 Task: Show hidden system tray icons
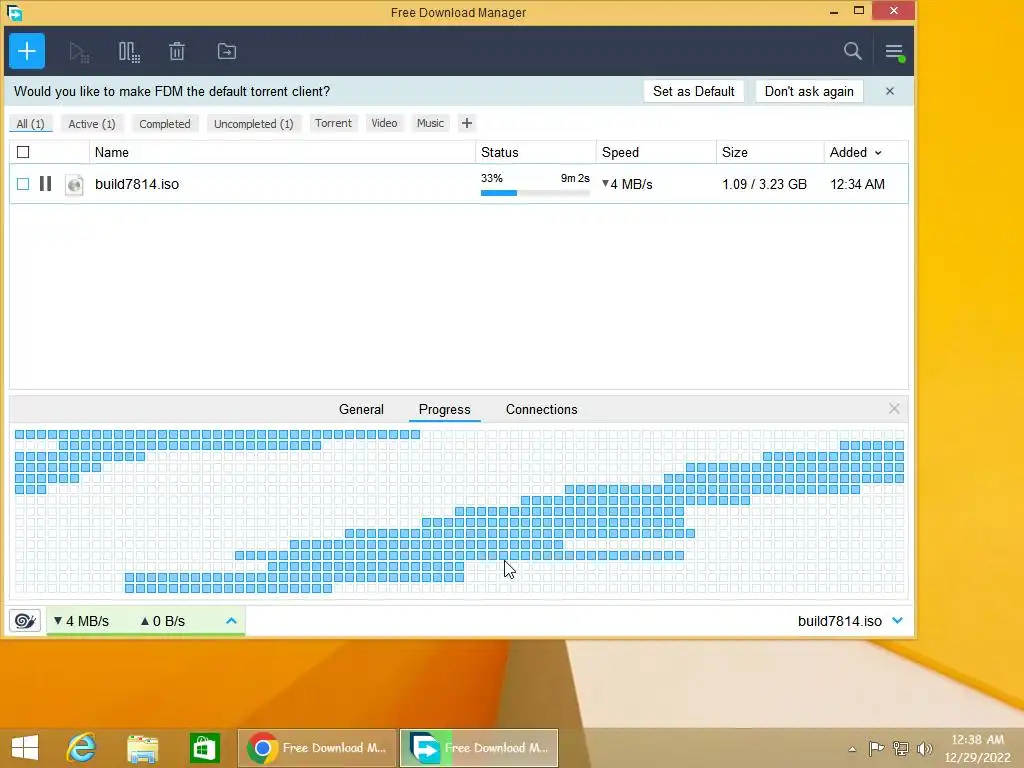(852, 749)
